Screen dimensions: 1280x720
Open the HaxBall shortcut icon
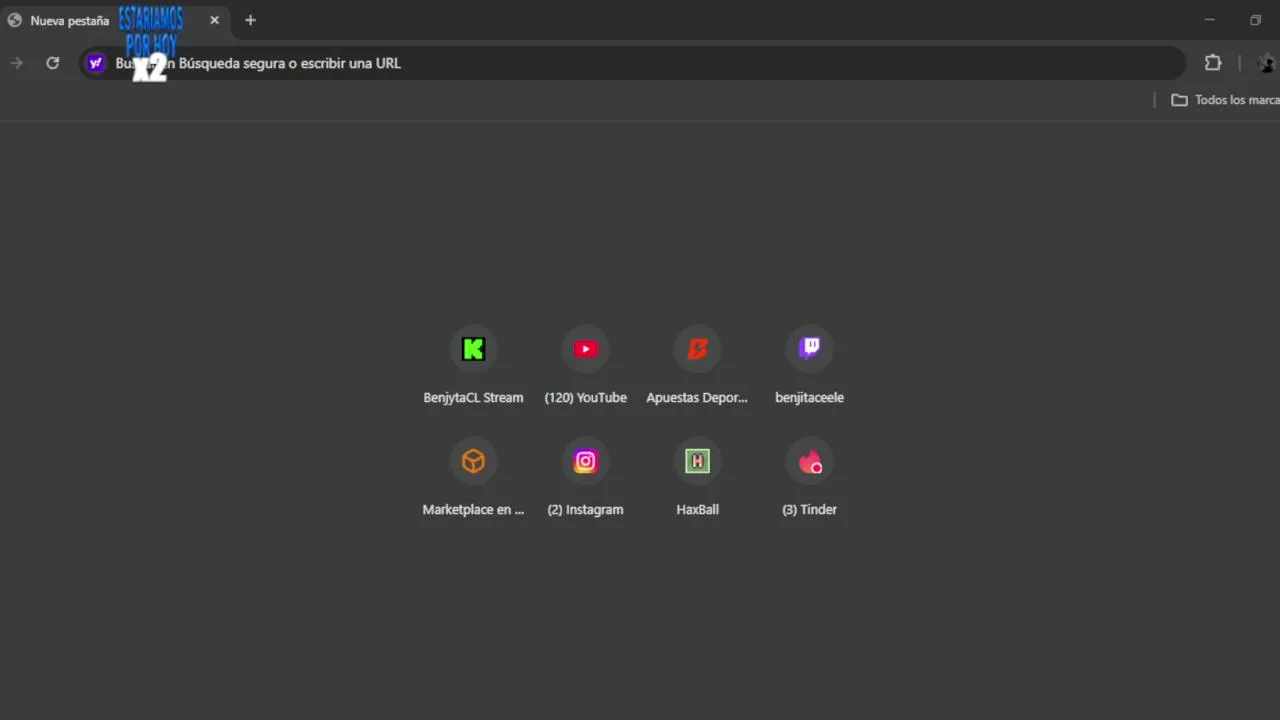(697, 461)
